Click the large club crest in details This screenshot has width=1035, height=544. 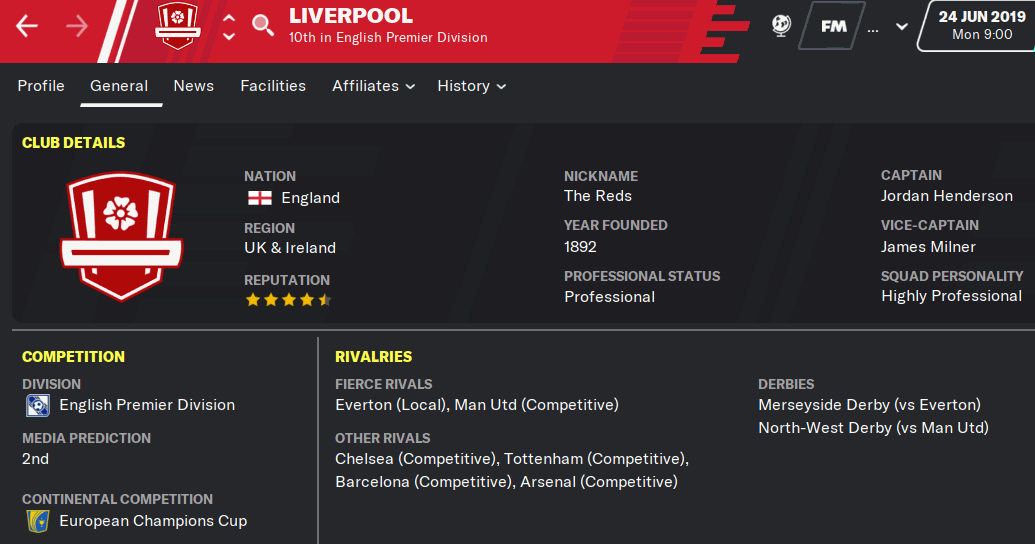click(x=121, y=236)
